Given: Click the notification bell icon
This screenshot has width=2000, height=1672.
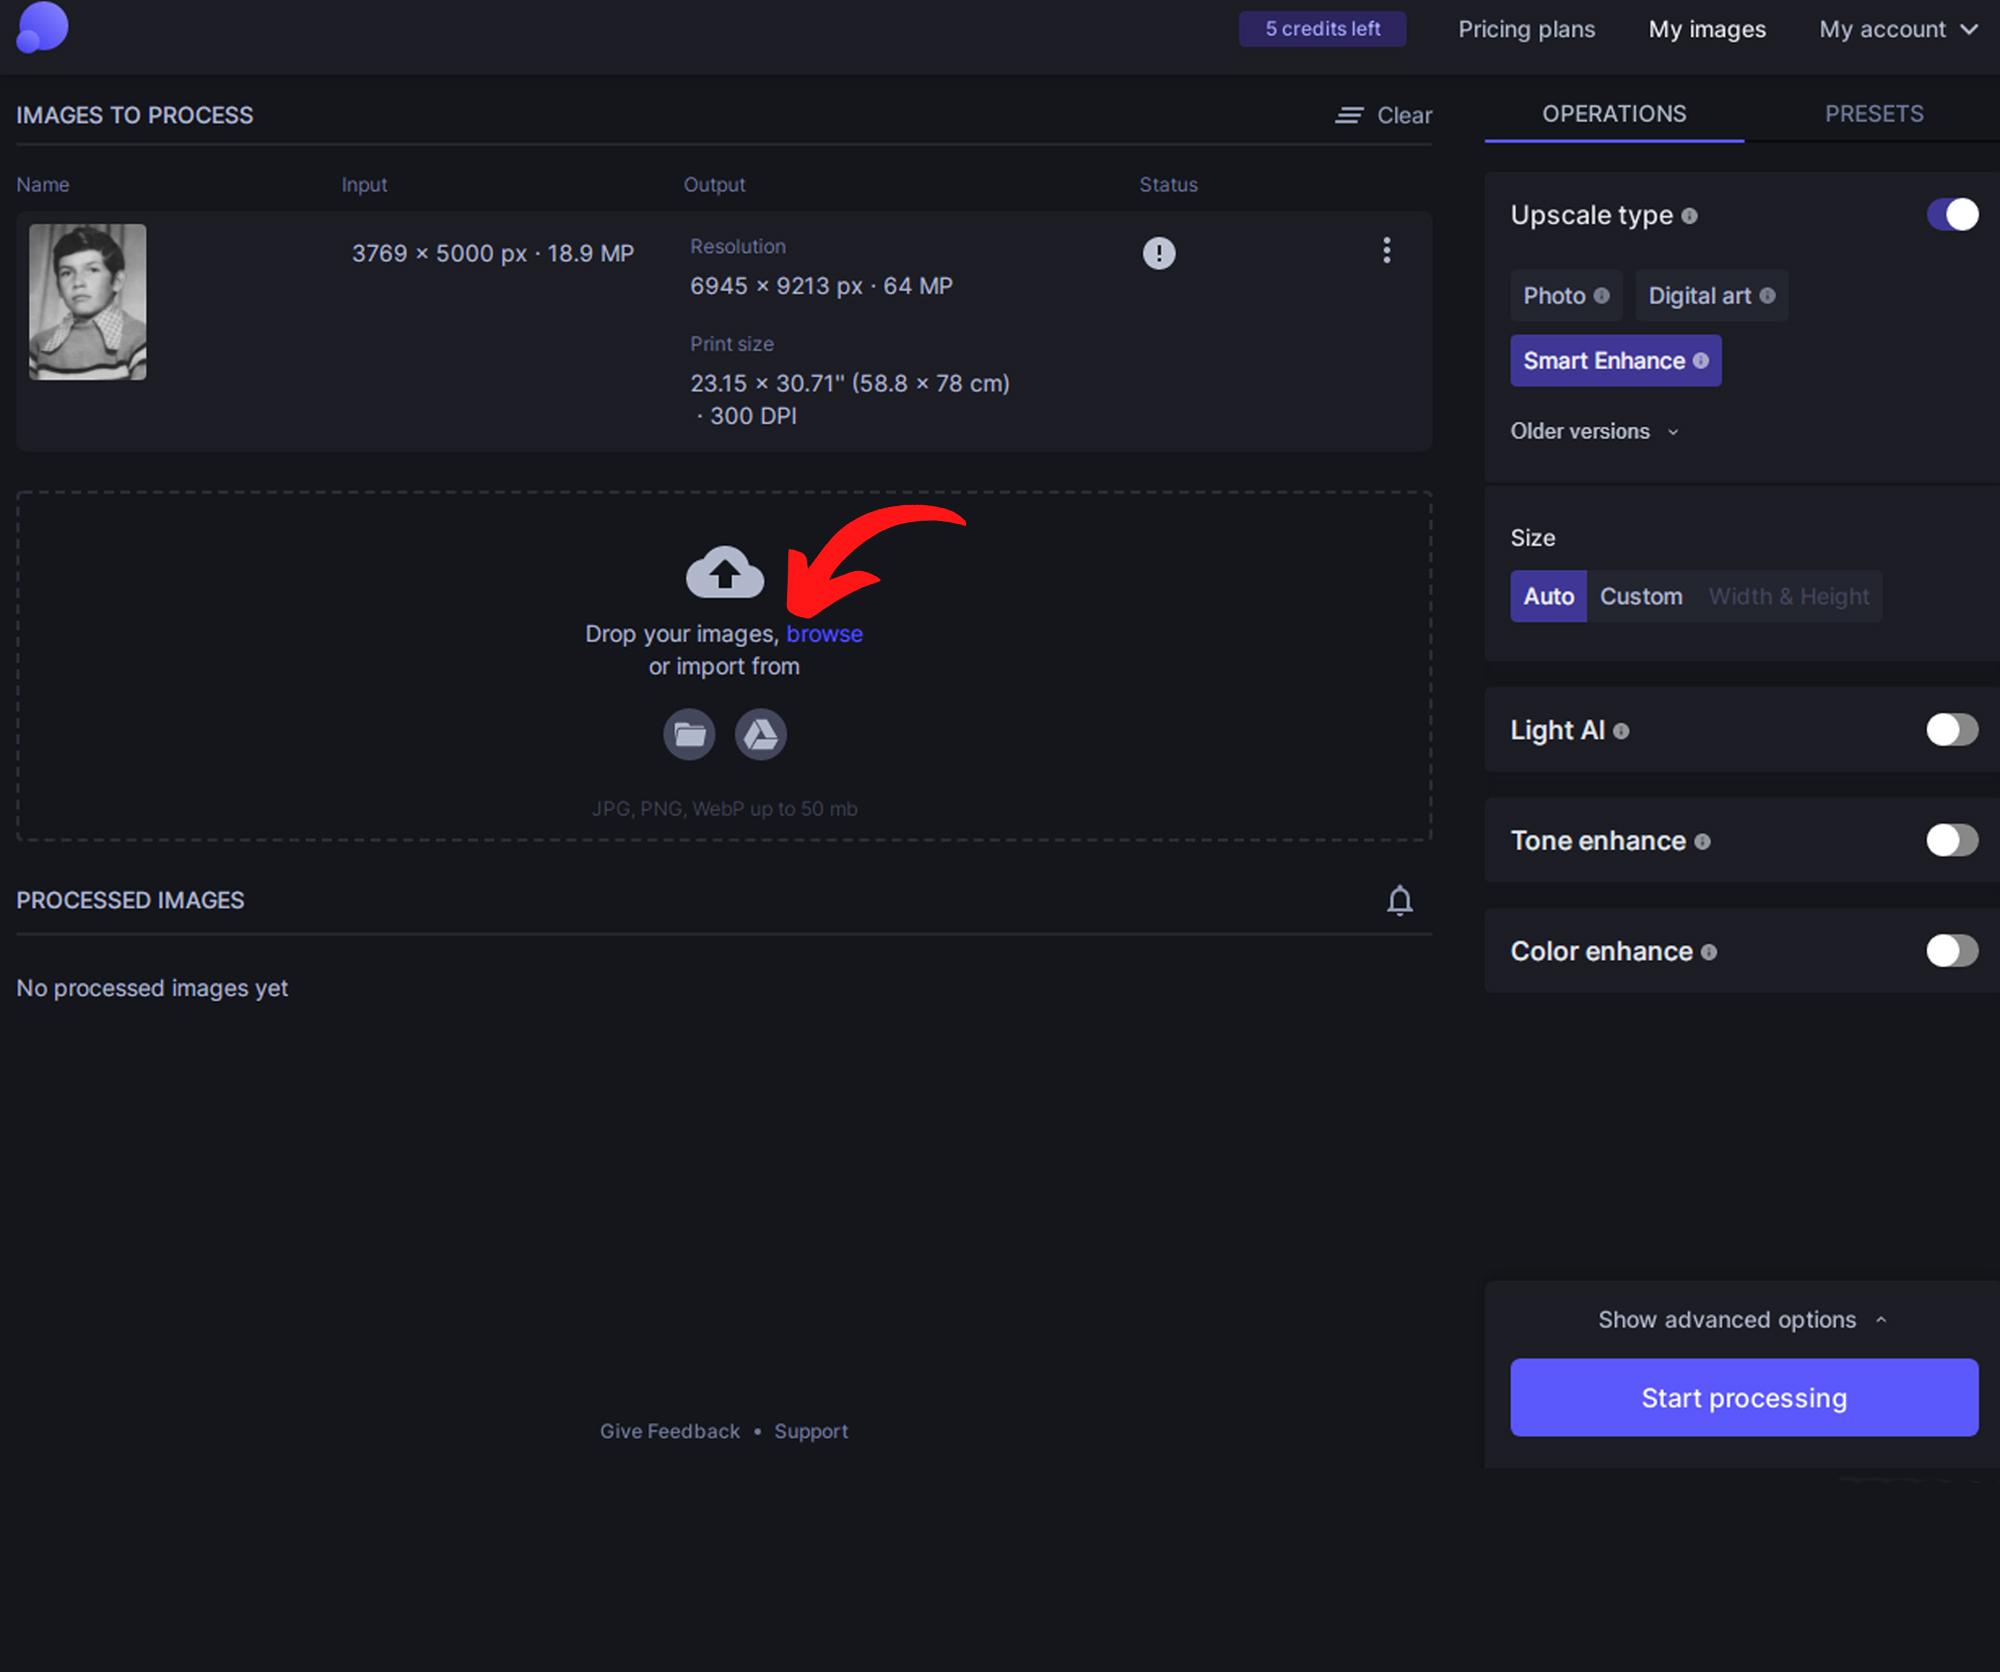Looking at the screenshot, I should point(1399,901).
